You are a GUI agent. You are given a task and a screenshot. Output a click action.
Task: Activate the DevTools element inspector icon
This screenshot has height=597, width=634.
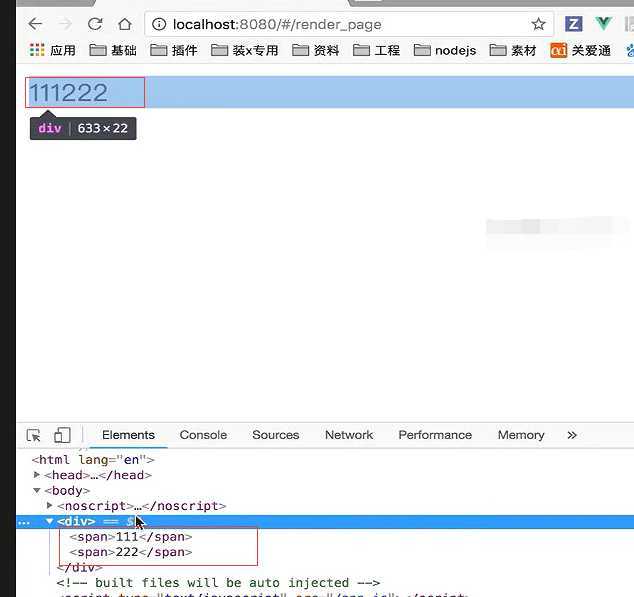click(34, 435)
